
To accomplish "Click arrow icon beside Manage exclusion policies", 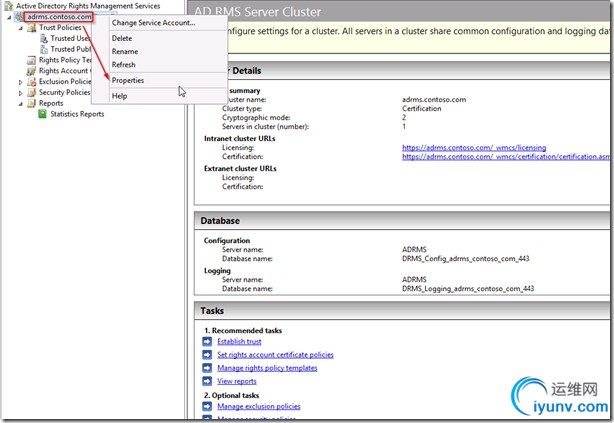I will (x=207, y=407).
